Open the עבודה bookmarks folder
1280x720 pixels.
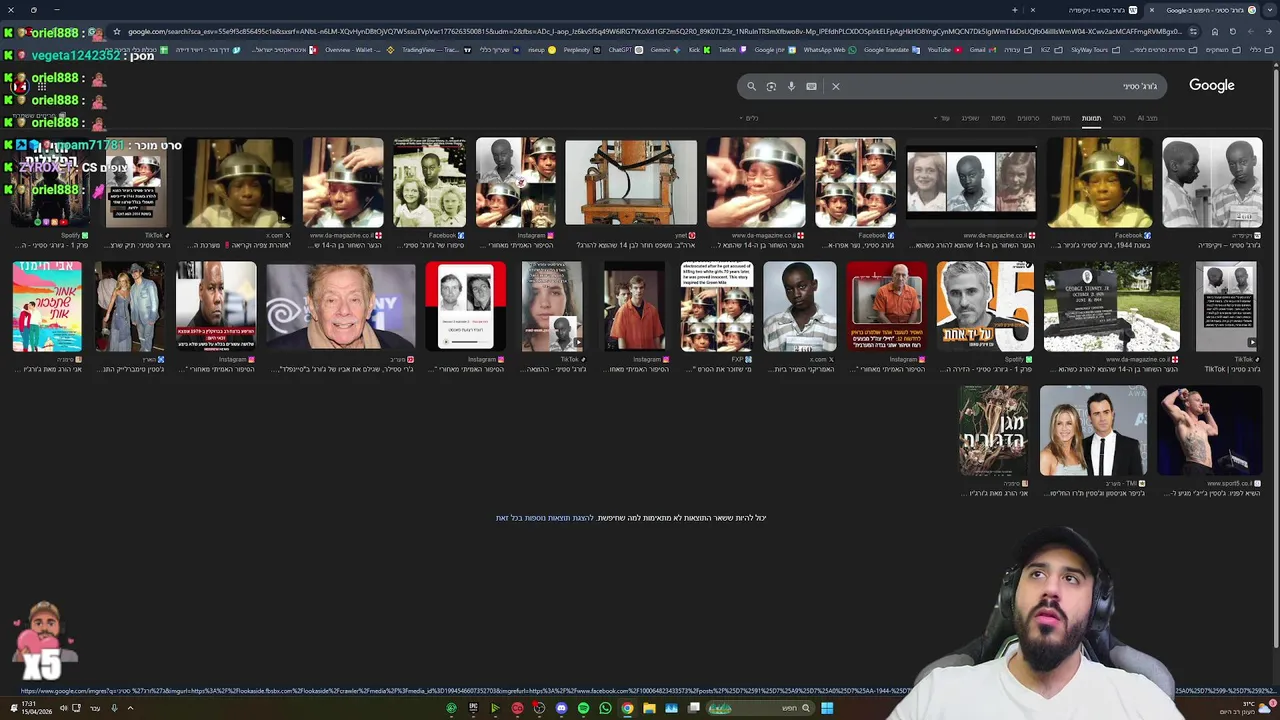[1016, 50]
